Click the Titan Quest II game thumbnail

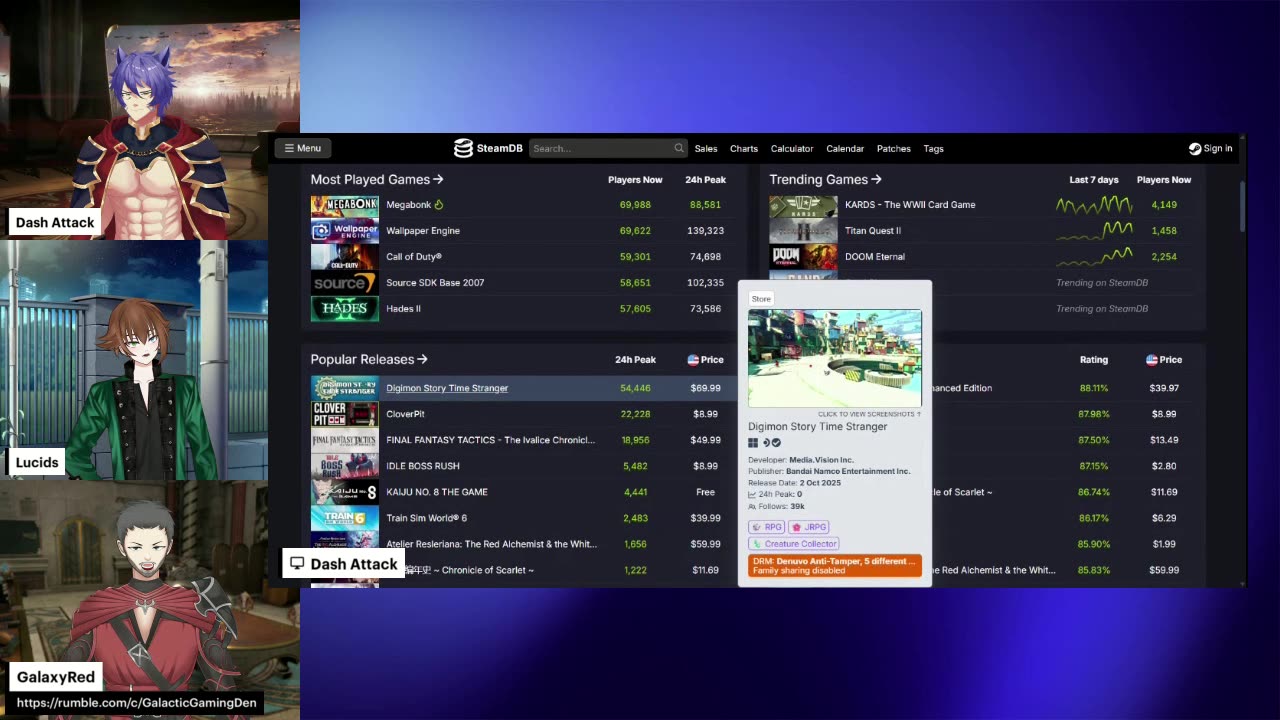(803, 231)
